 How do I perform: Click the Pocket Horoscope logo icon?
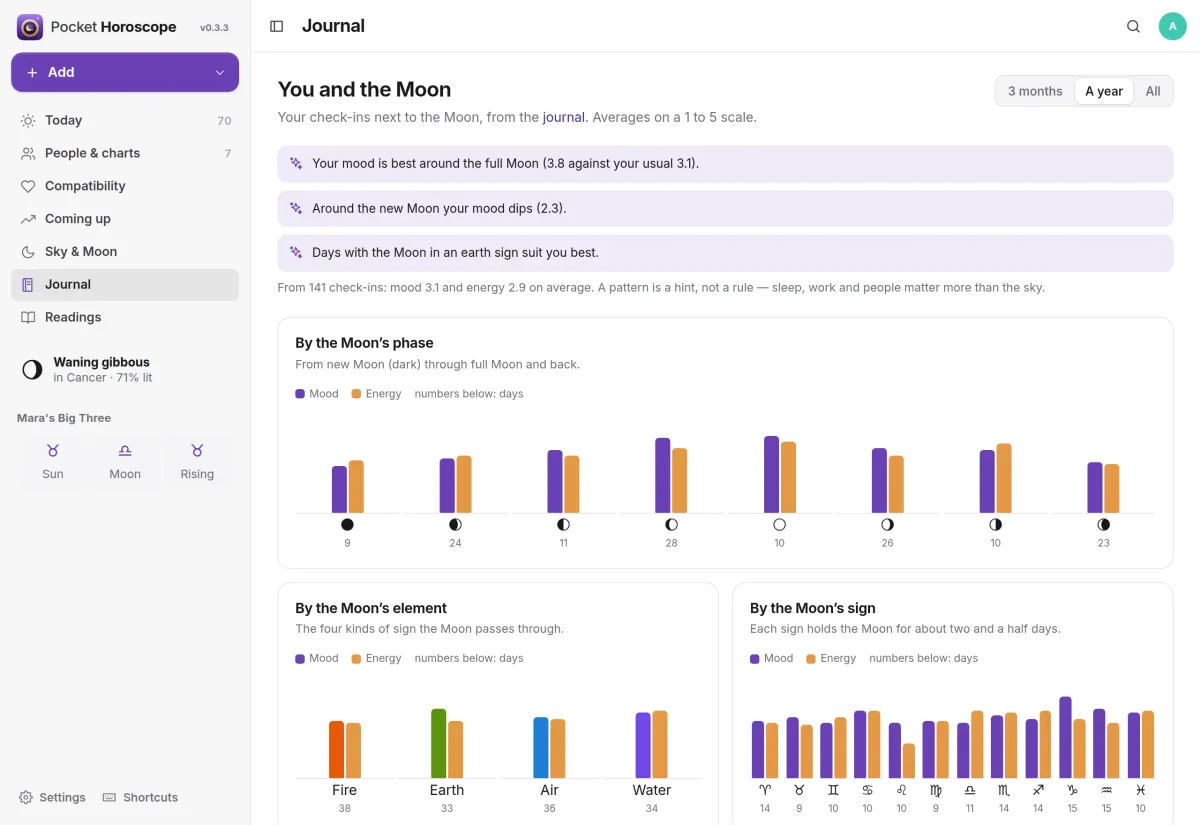[x=30, y=27]
